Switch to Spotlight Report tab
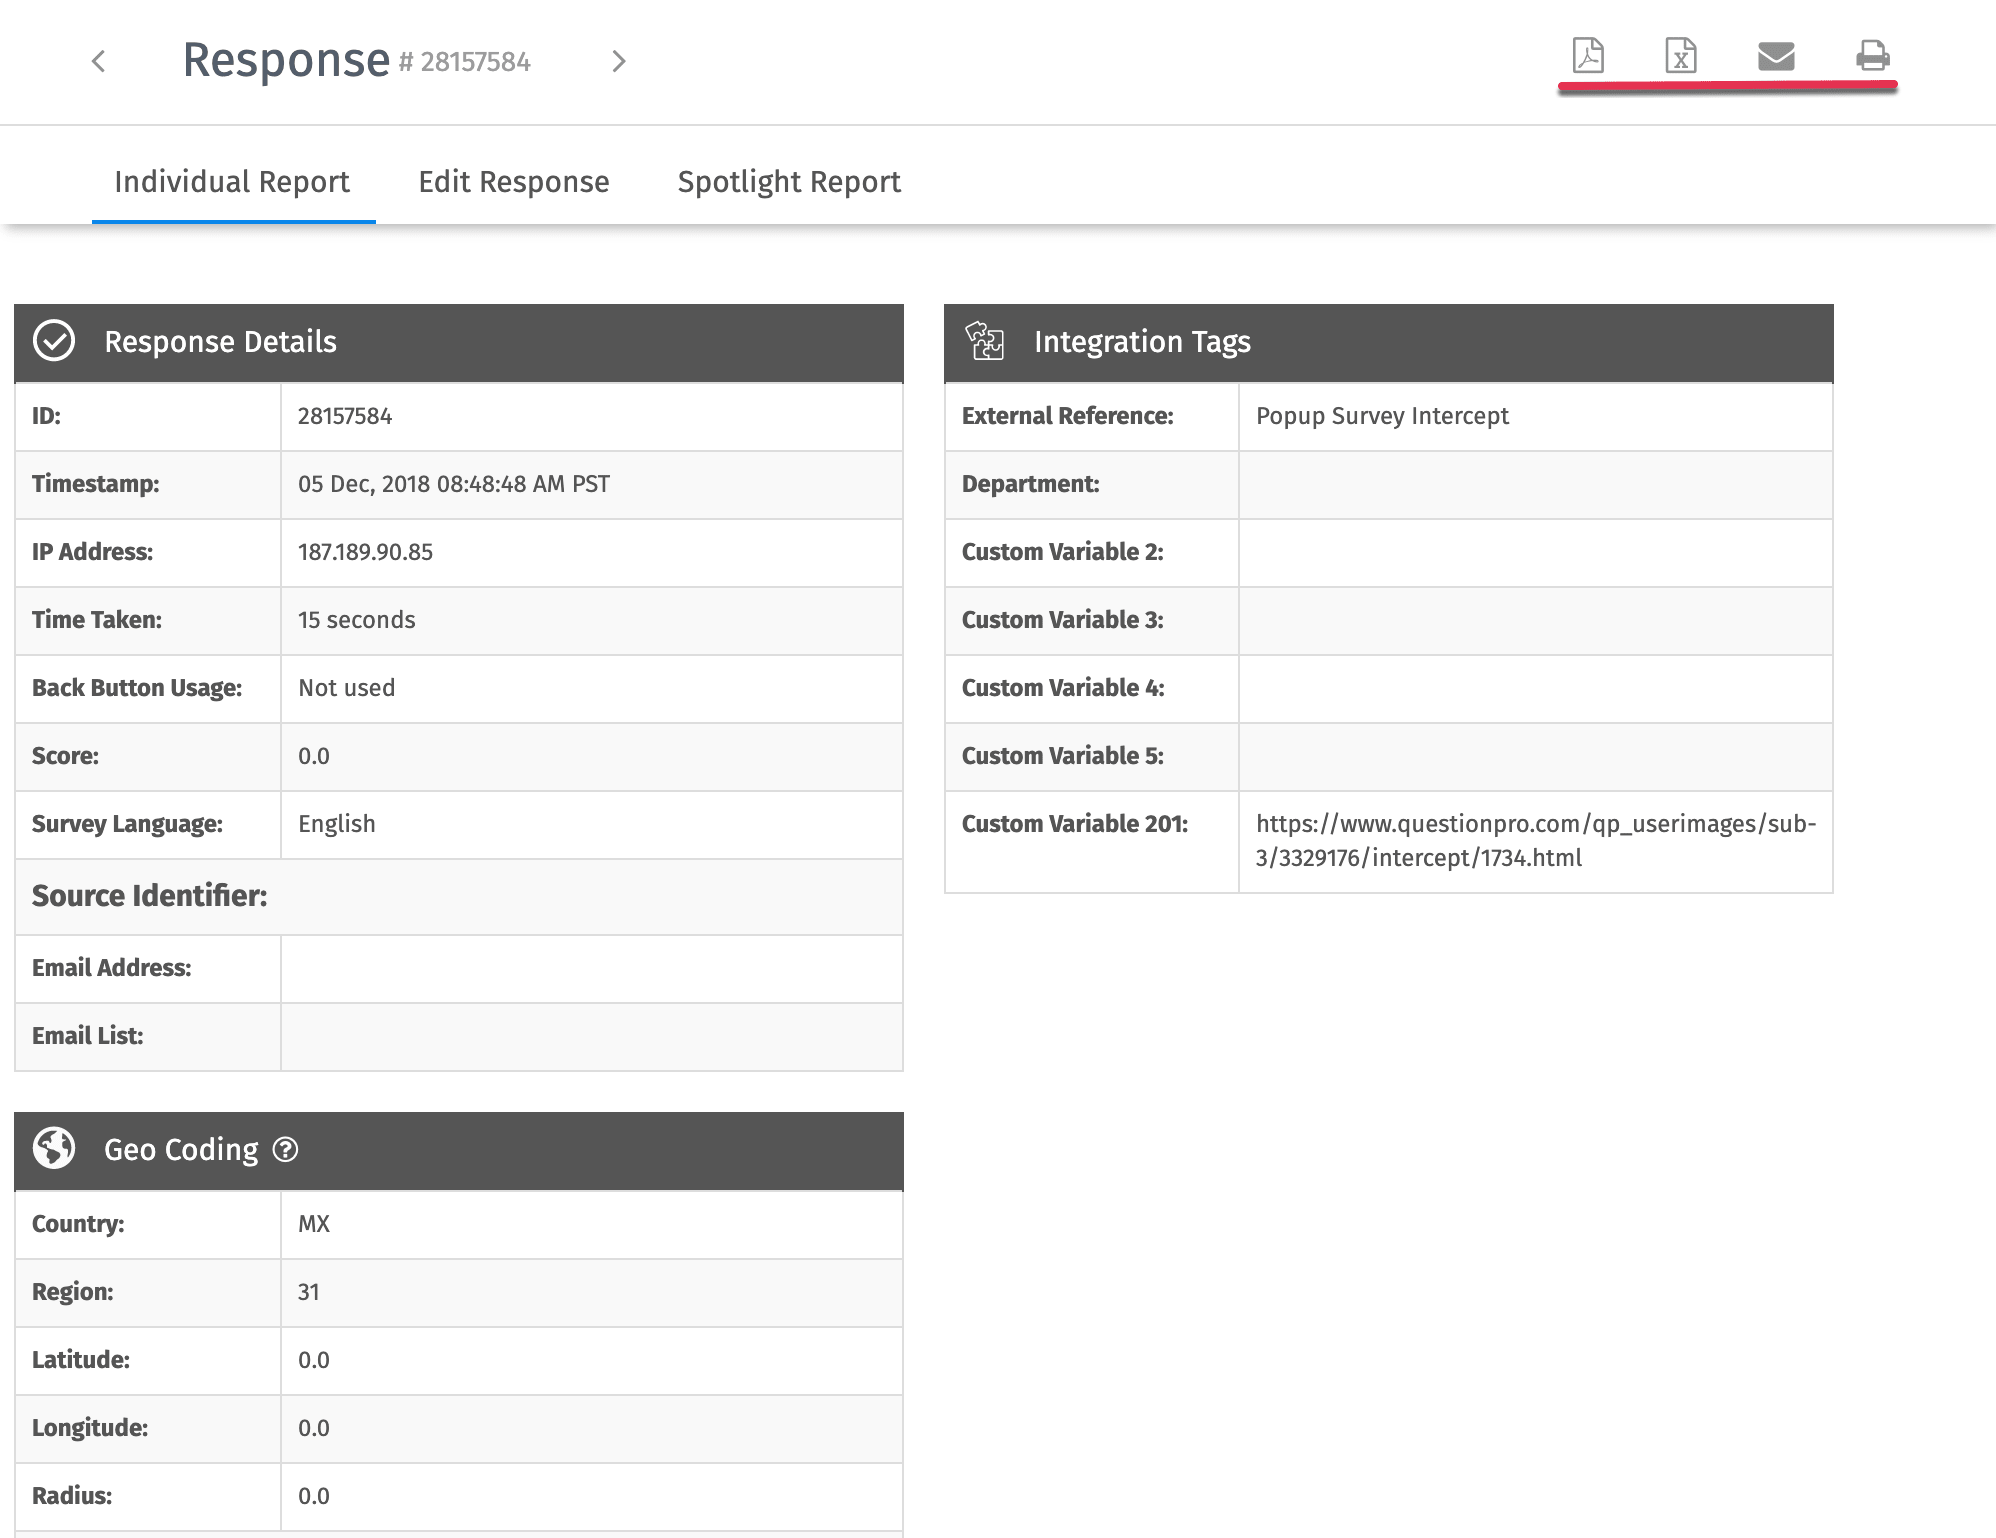 [x=789, y=182]
